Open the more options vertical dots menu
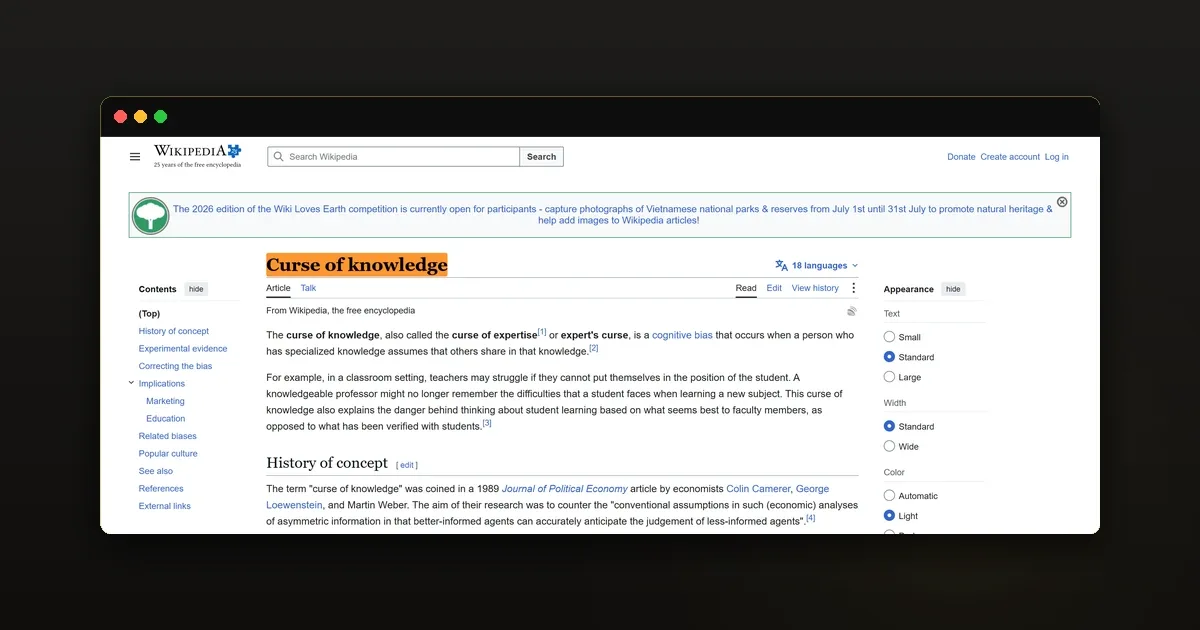The image size is (1200, 630). coord(853,288)
